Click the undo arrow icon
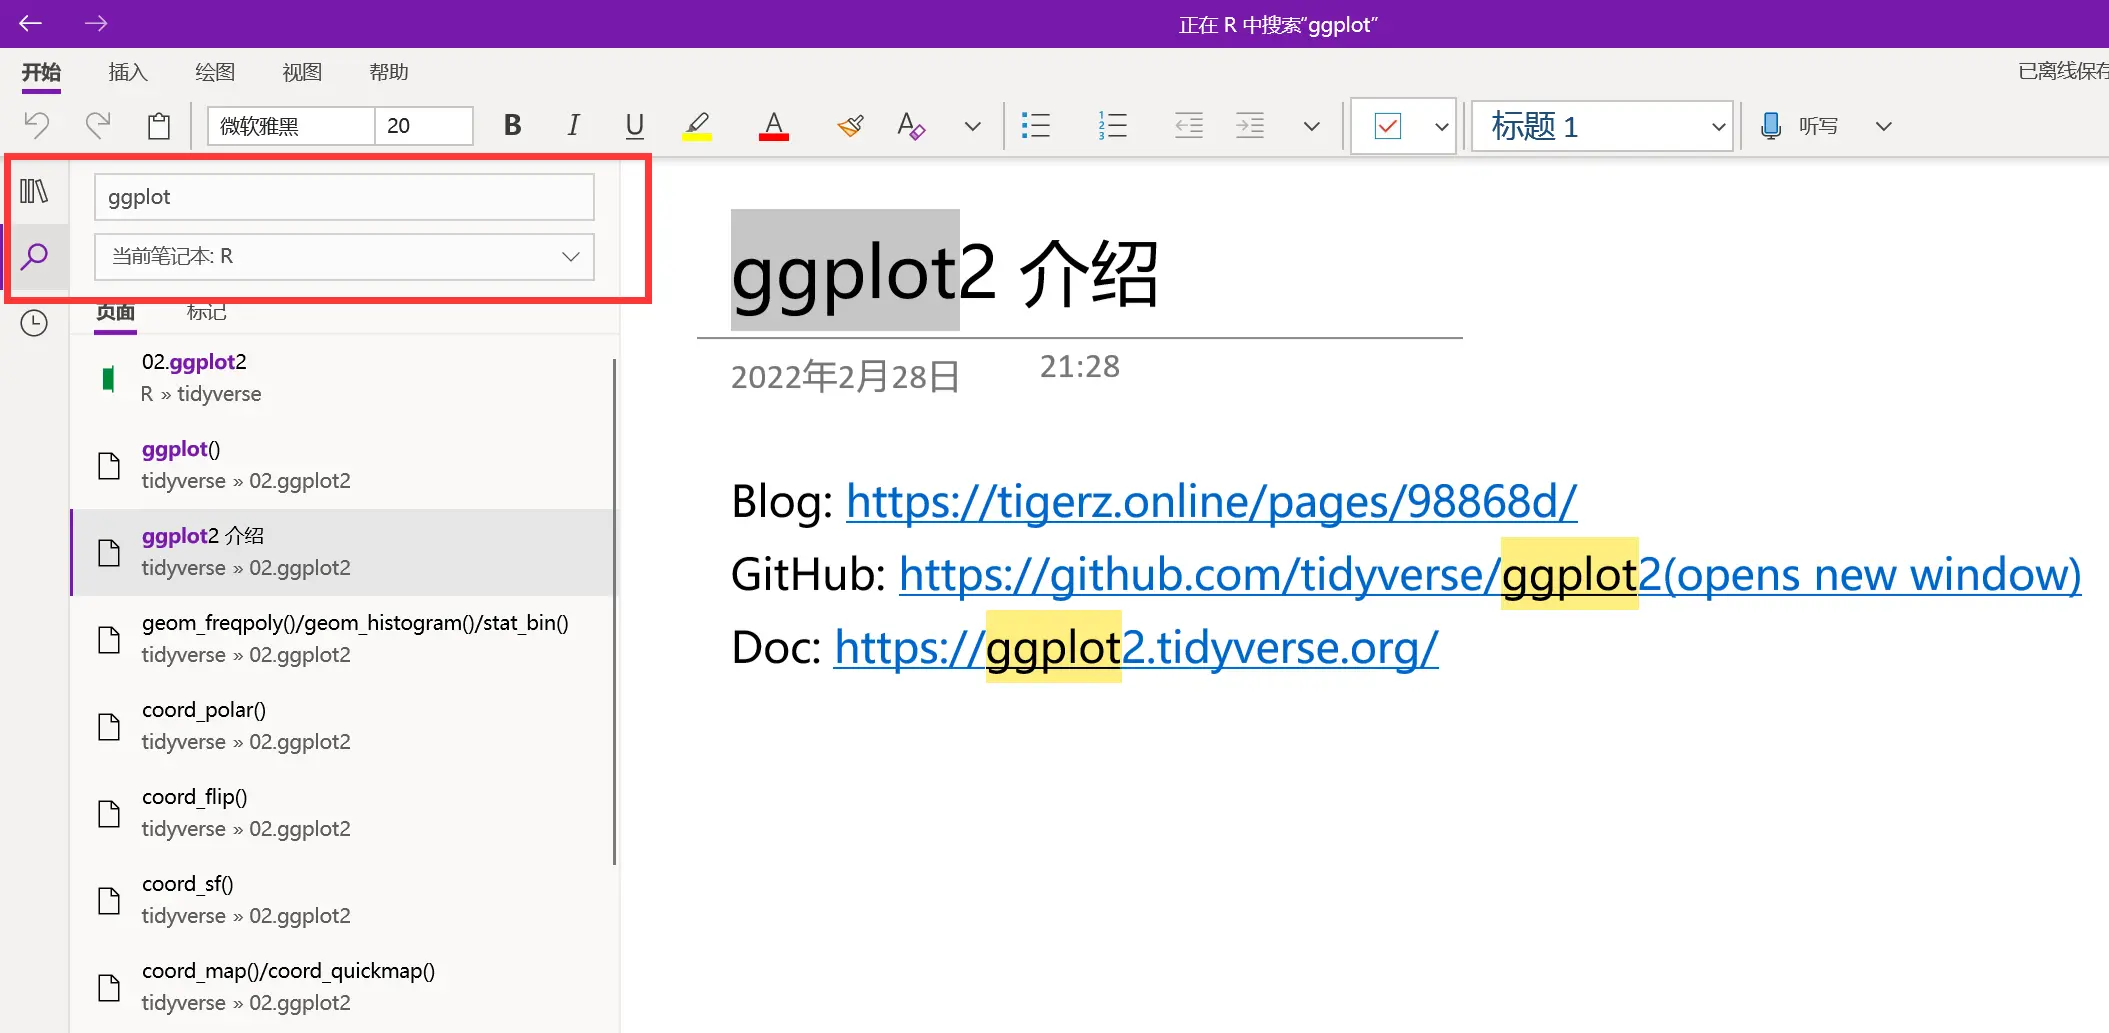 (x=37, y=126)
